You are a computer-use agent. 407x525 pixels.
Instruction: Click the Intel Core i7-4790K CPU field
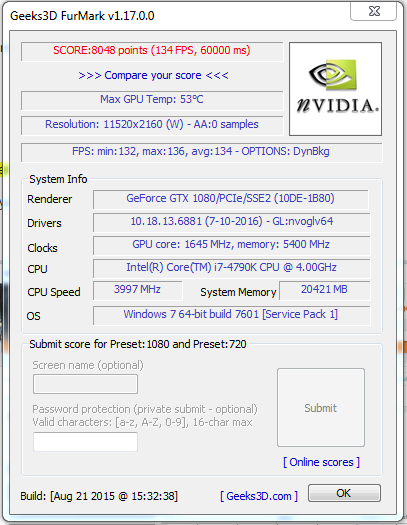tap(232, 268)
